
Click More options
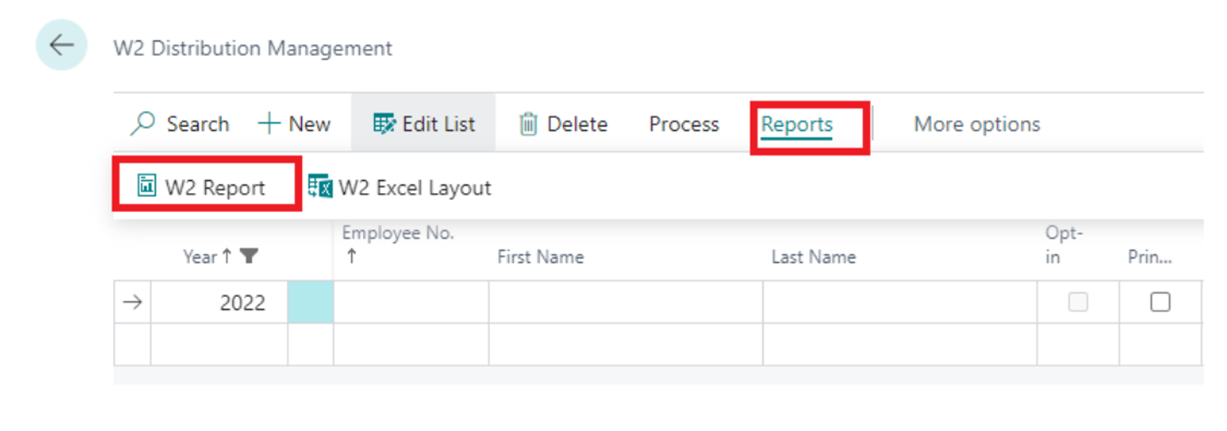[x=977, y=124]
